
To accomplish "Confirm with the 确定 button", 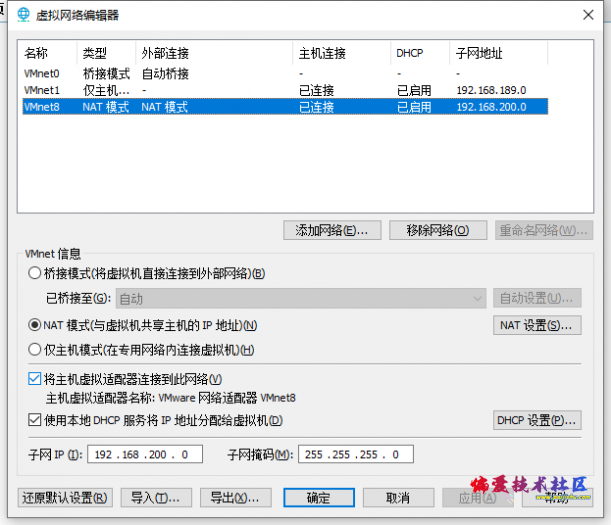I will [x=319, y=498].
